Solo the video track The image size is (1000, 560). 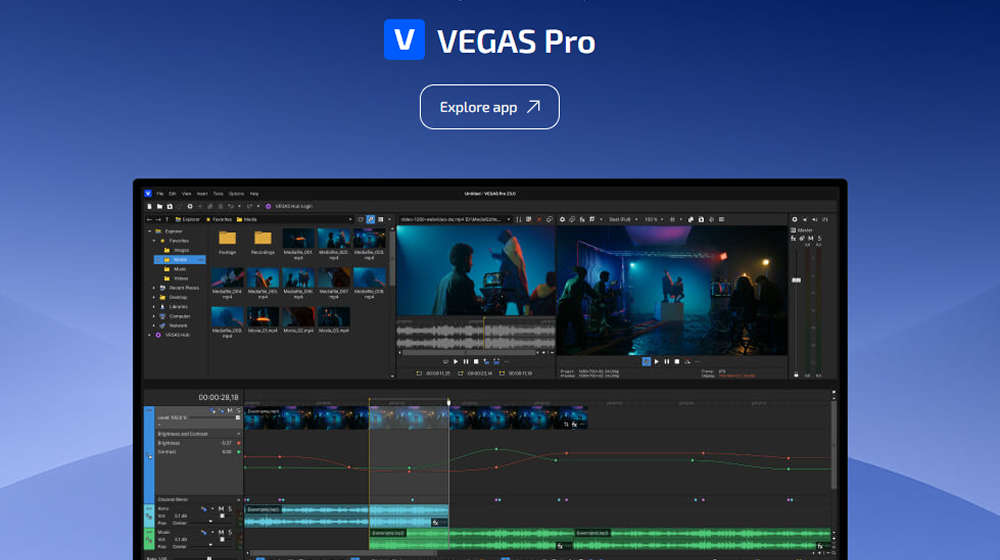(239, 410)
